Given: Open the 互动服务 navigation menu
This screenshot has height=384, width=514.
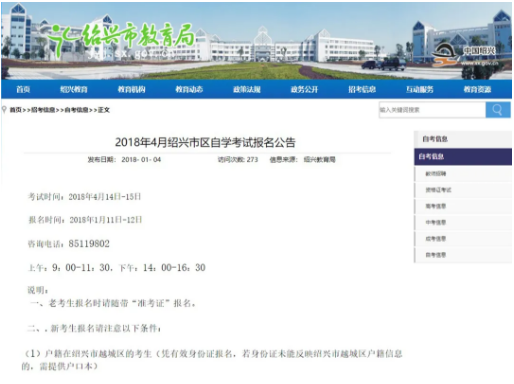Looking at the screenshot, I should (420, 89).
